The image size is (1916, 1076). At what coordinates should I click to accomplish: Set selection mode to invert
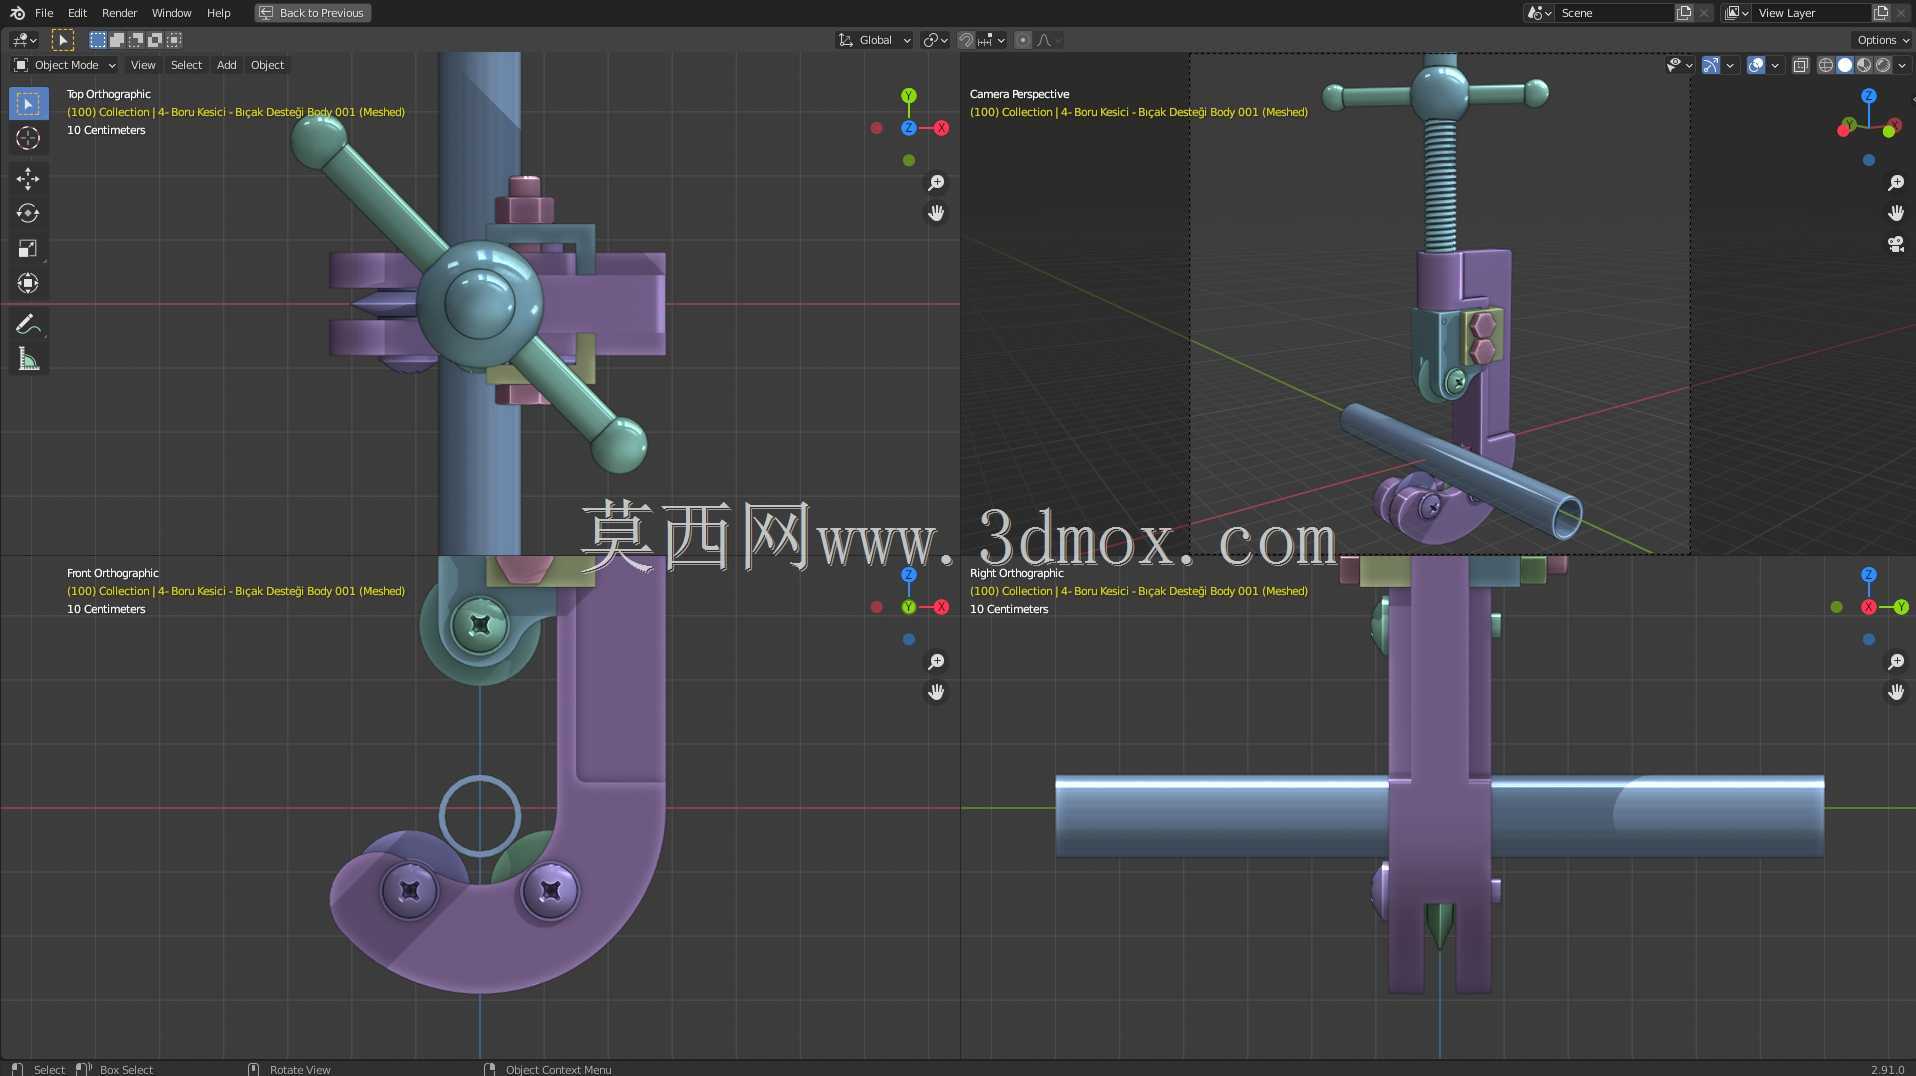(x=155, y=40)
